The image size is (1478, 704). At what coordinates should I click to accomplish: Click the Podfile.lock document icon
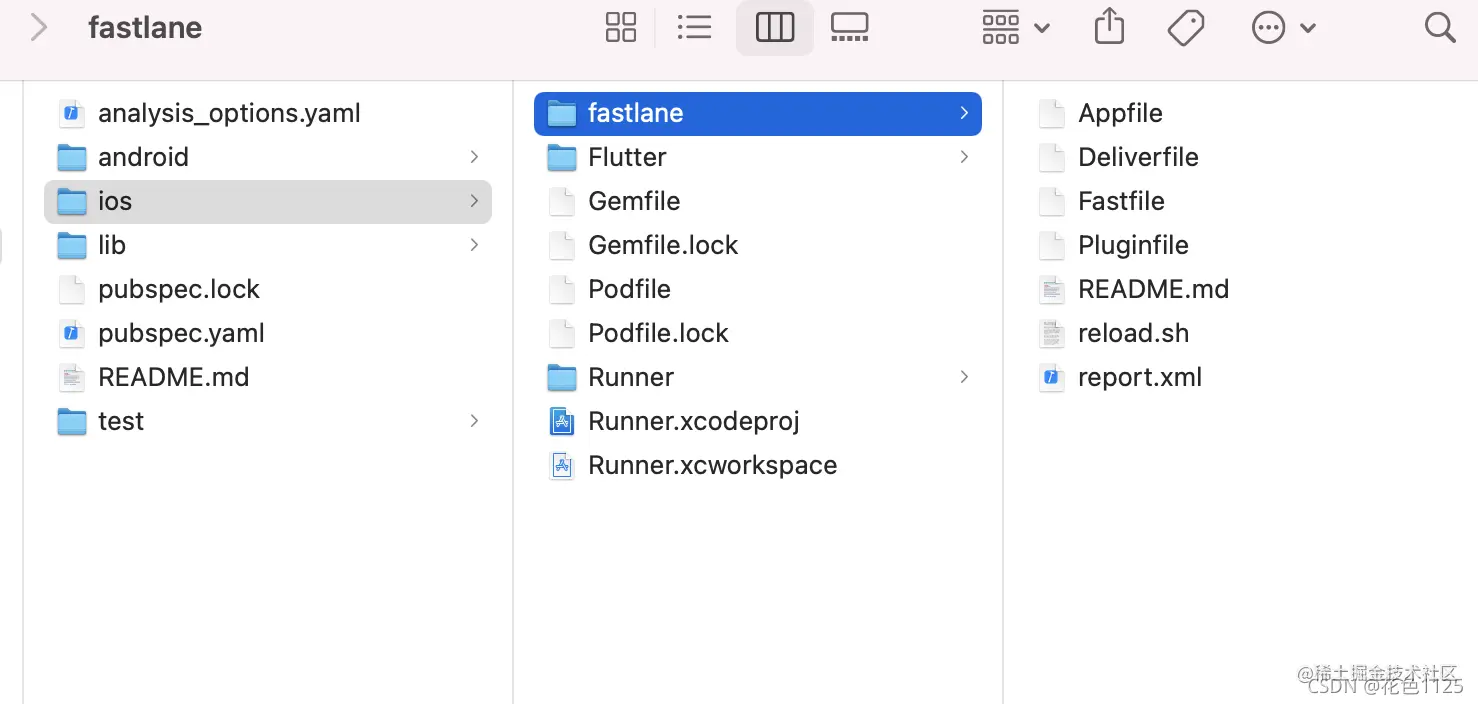pyautogui.click(x=562, y=333)
